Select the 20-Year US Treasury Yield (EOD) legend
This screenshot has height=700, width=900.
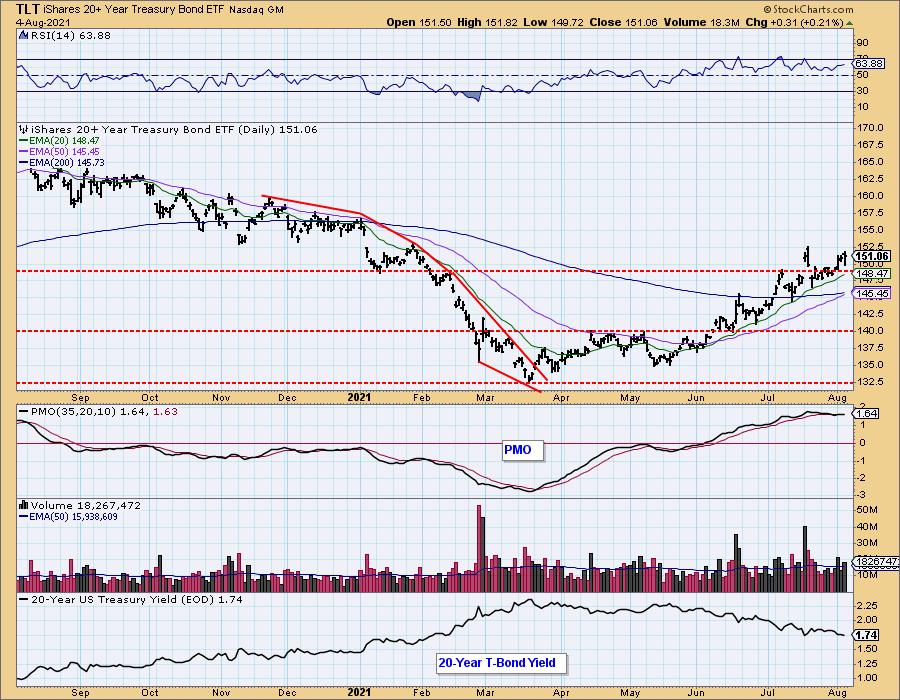[131, 599]
